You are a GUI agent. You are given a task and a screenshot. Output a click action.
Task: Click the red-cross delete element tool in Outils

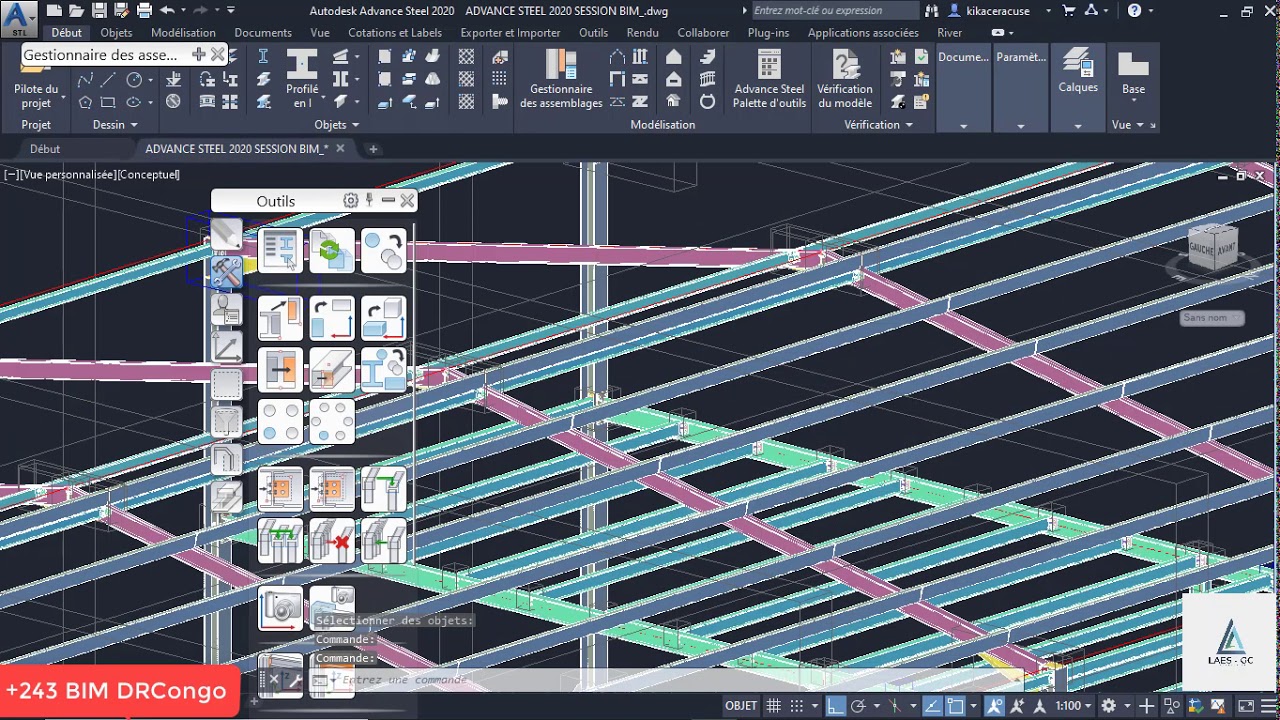click(x=332, y=541)
